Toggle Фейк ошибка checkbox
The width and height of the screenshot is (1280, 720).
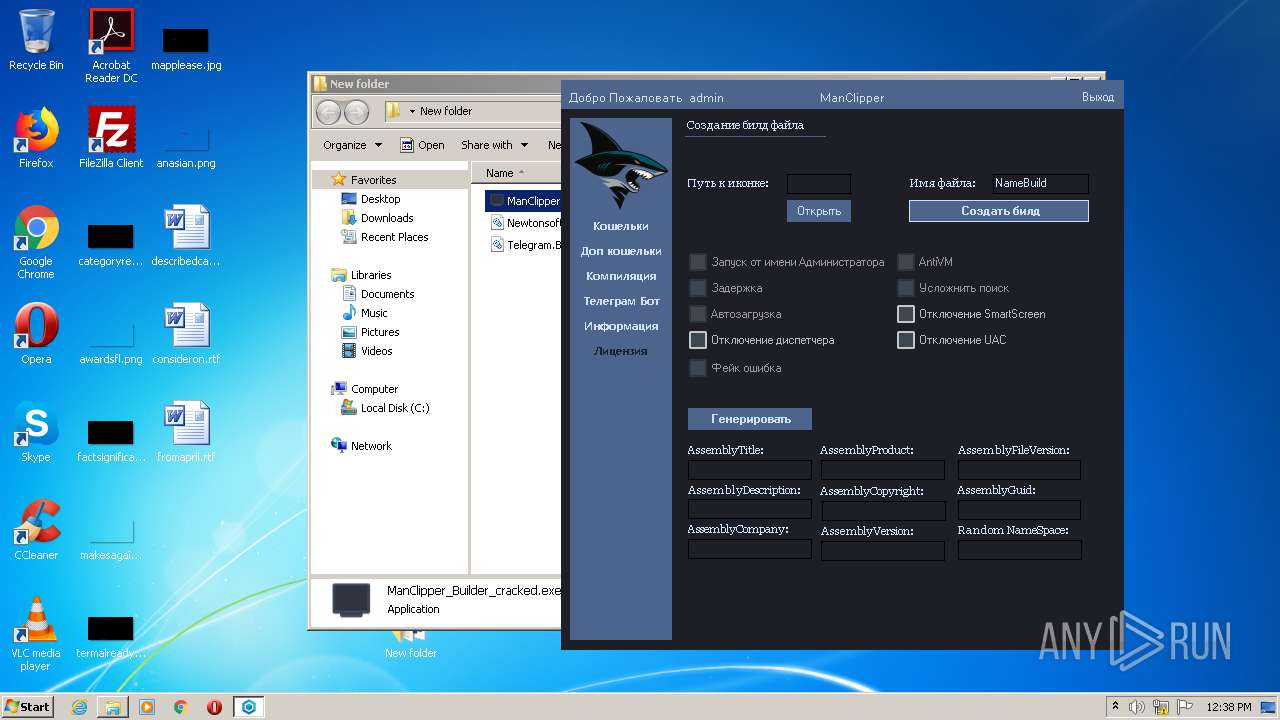click(x=698, y=368)
